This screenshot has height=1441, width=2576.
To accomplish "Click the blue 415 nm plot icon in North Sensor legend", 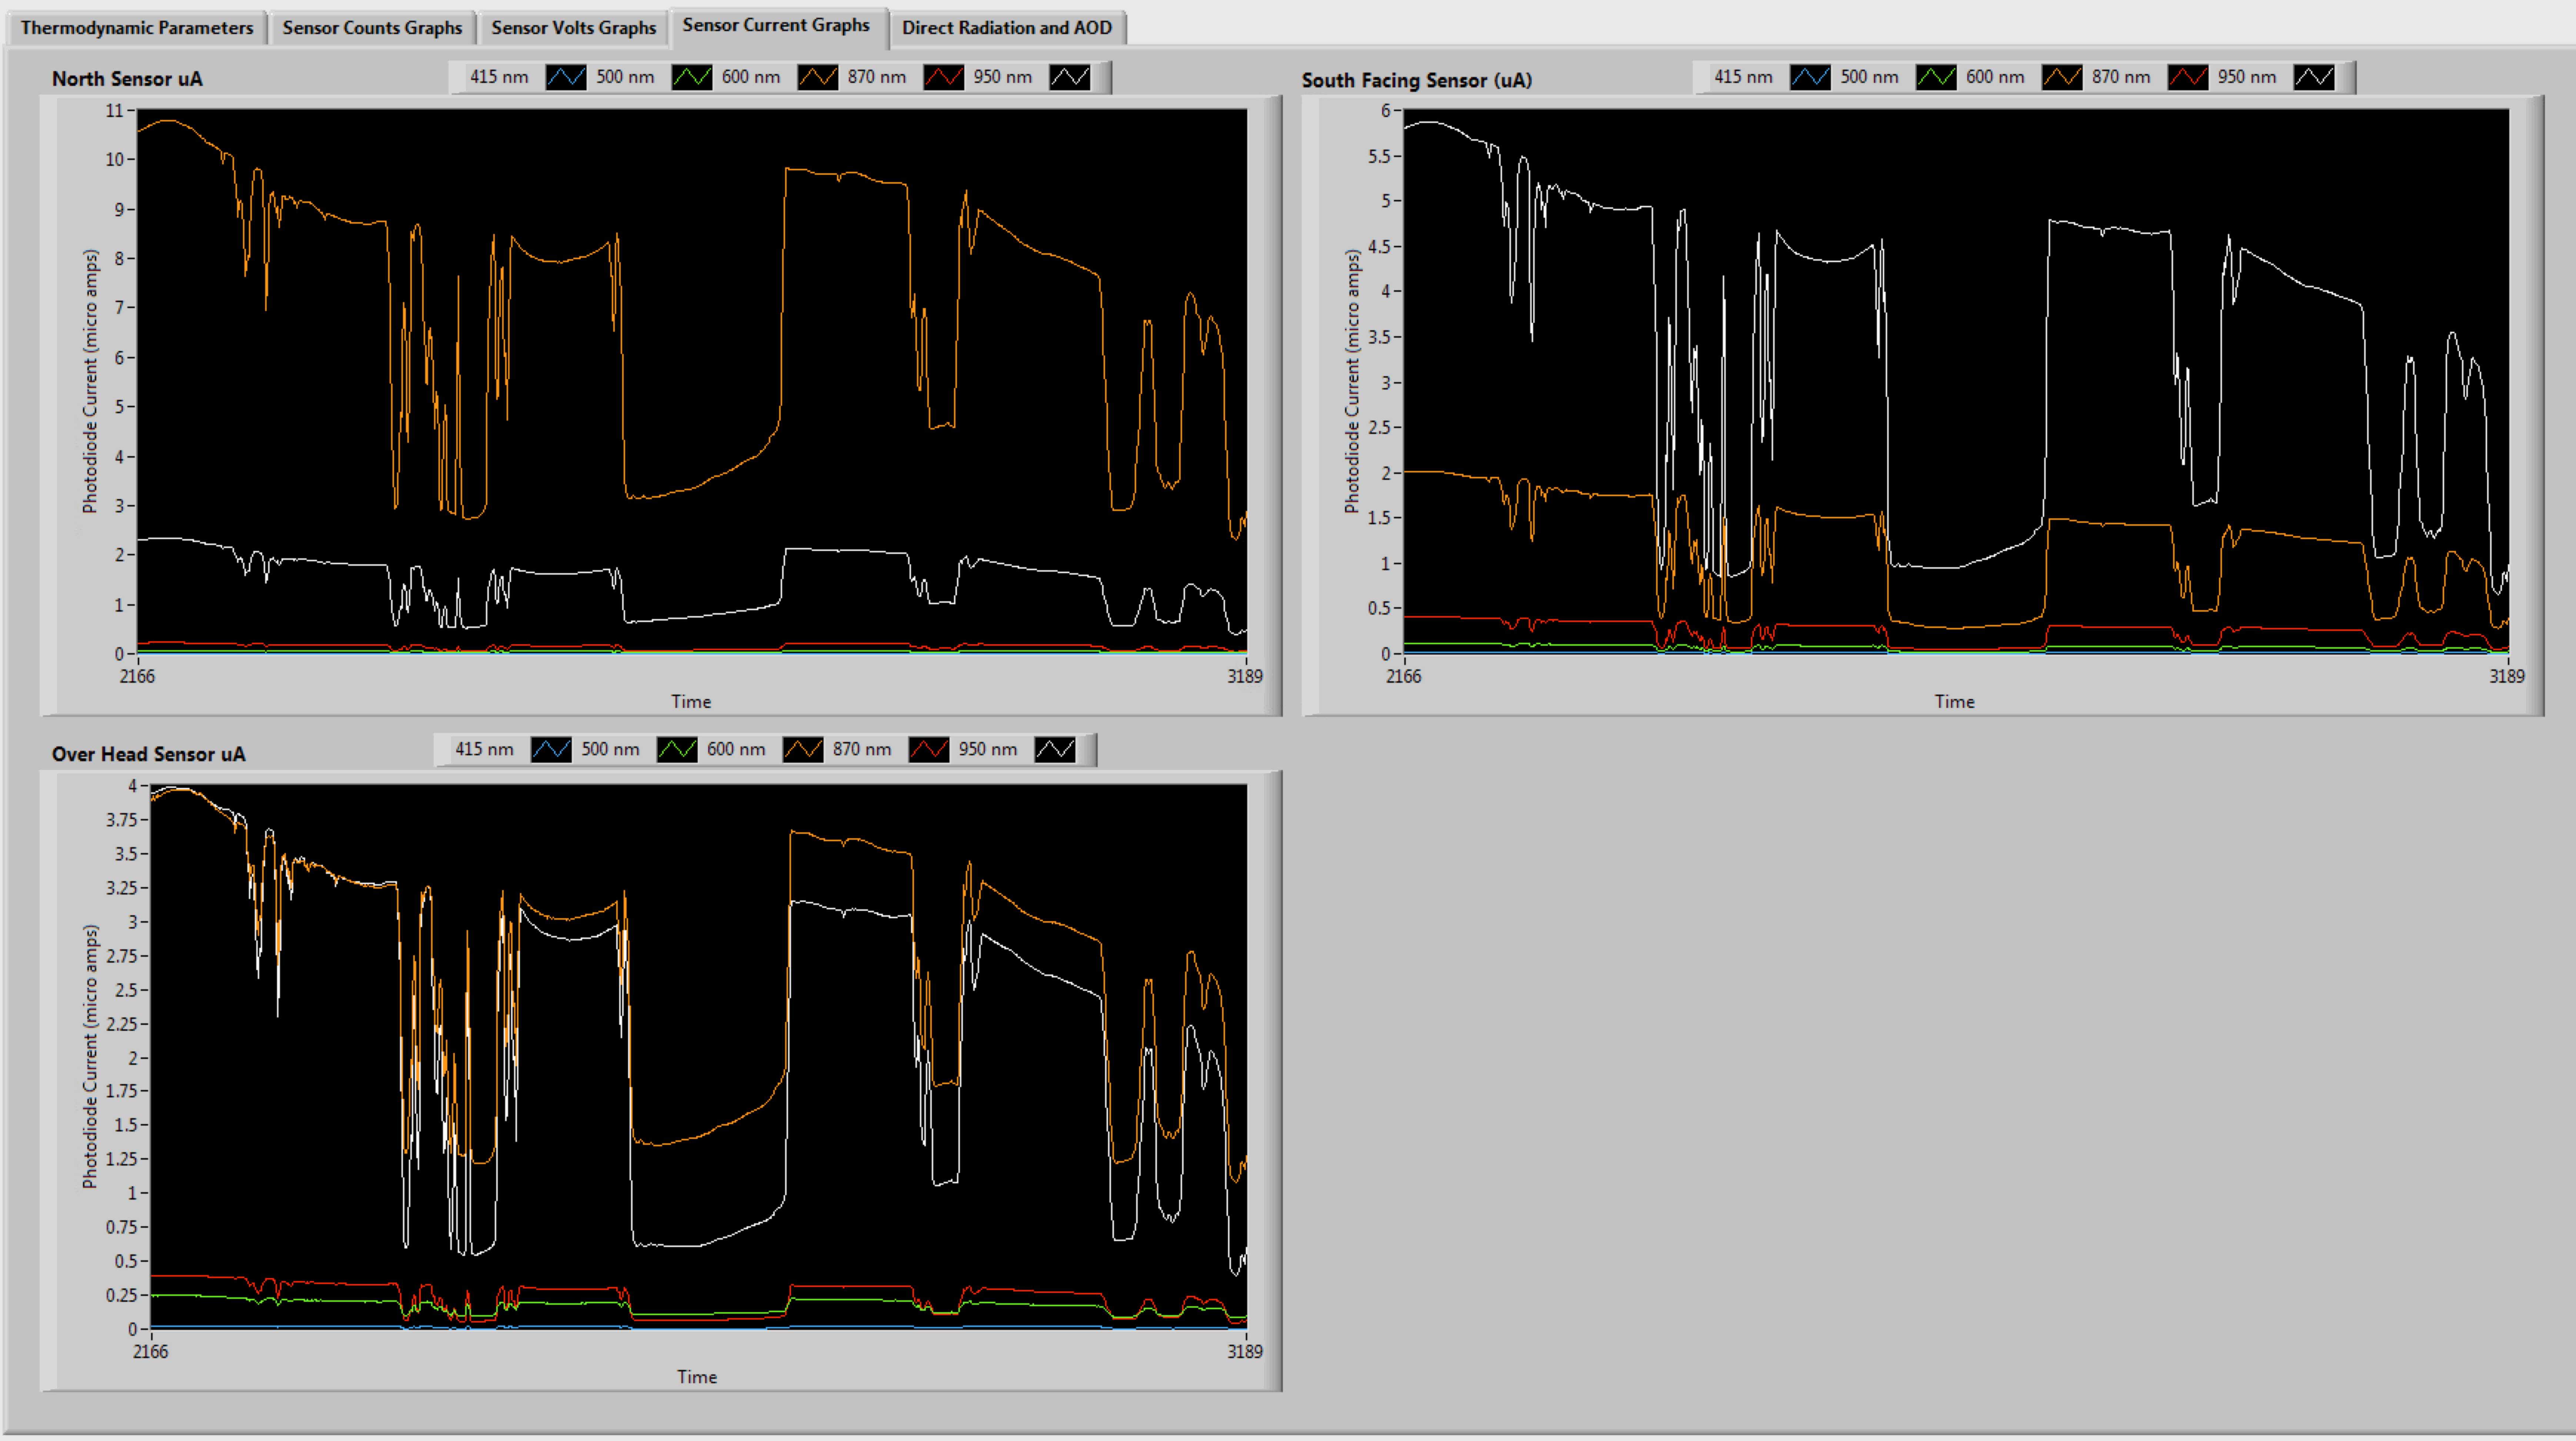I will tap(566, 77).
